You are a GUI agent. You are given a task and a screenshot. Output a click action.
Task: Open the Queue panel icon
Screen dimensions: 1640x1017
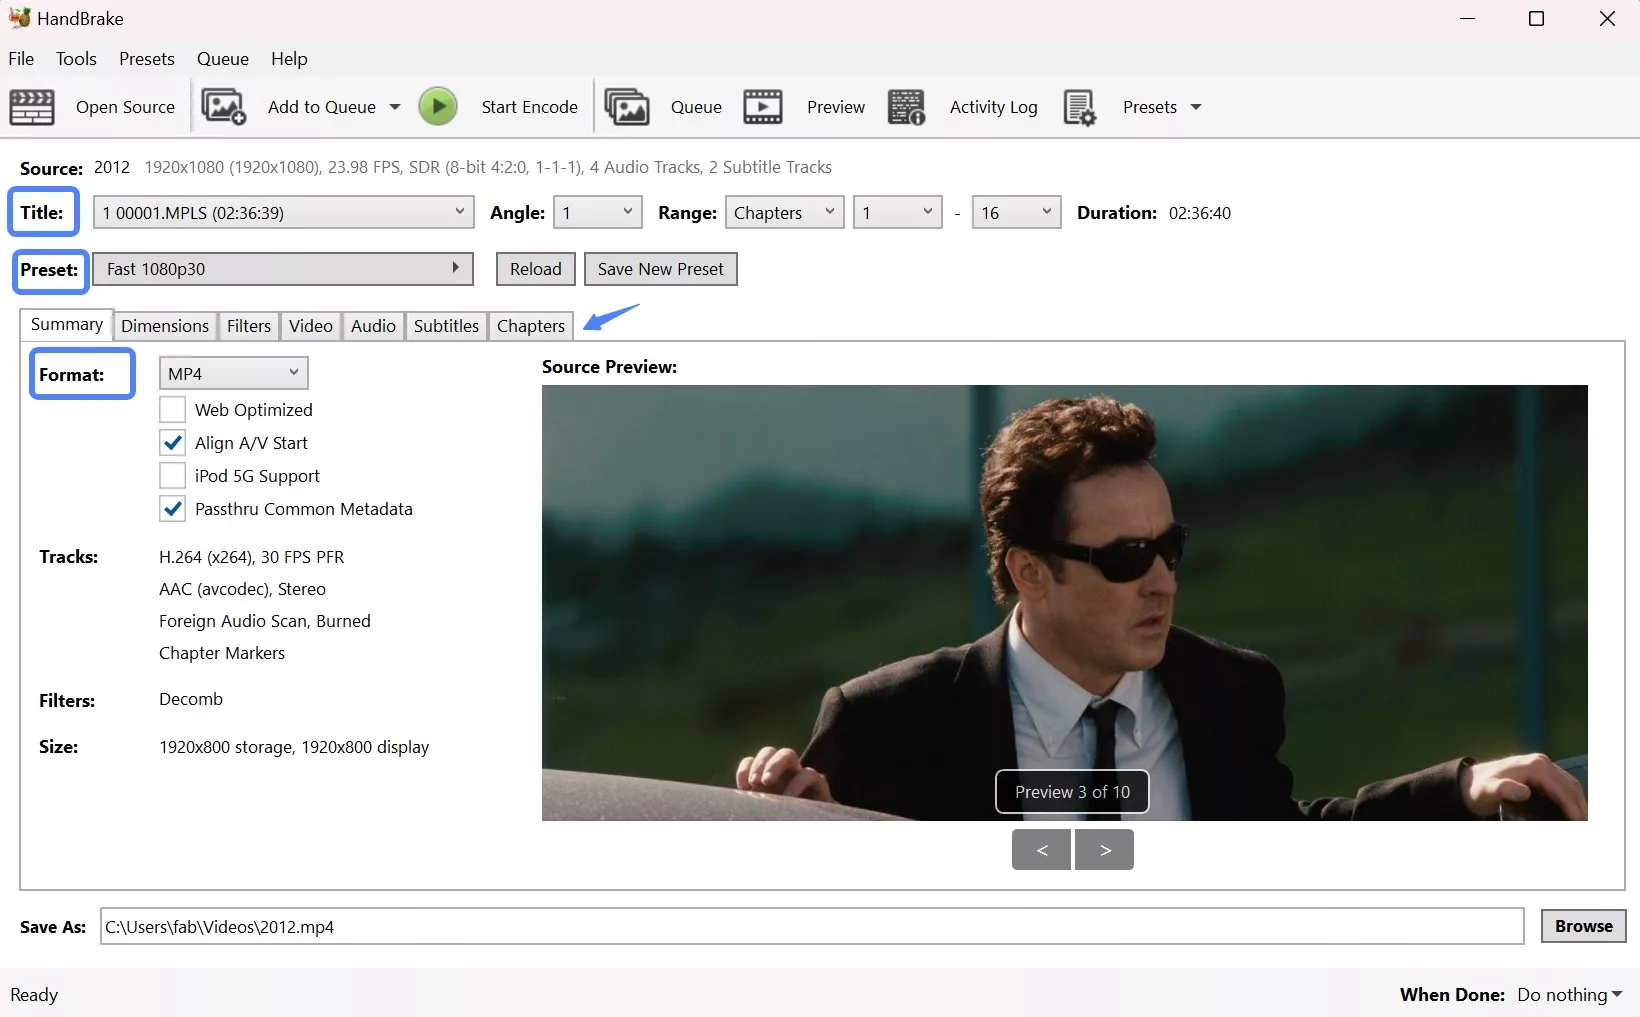click(627, 107)
